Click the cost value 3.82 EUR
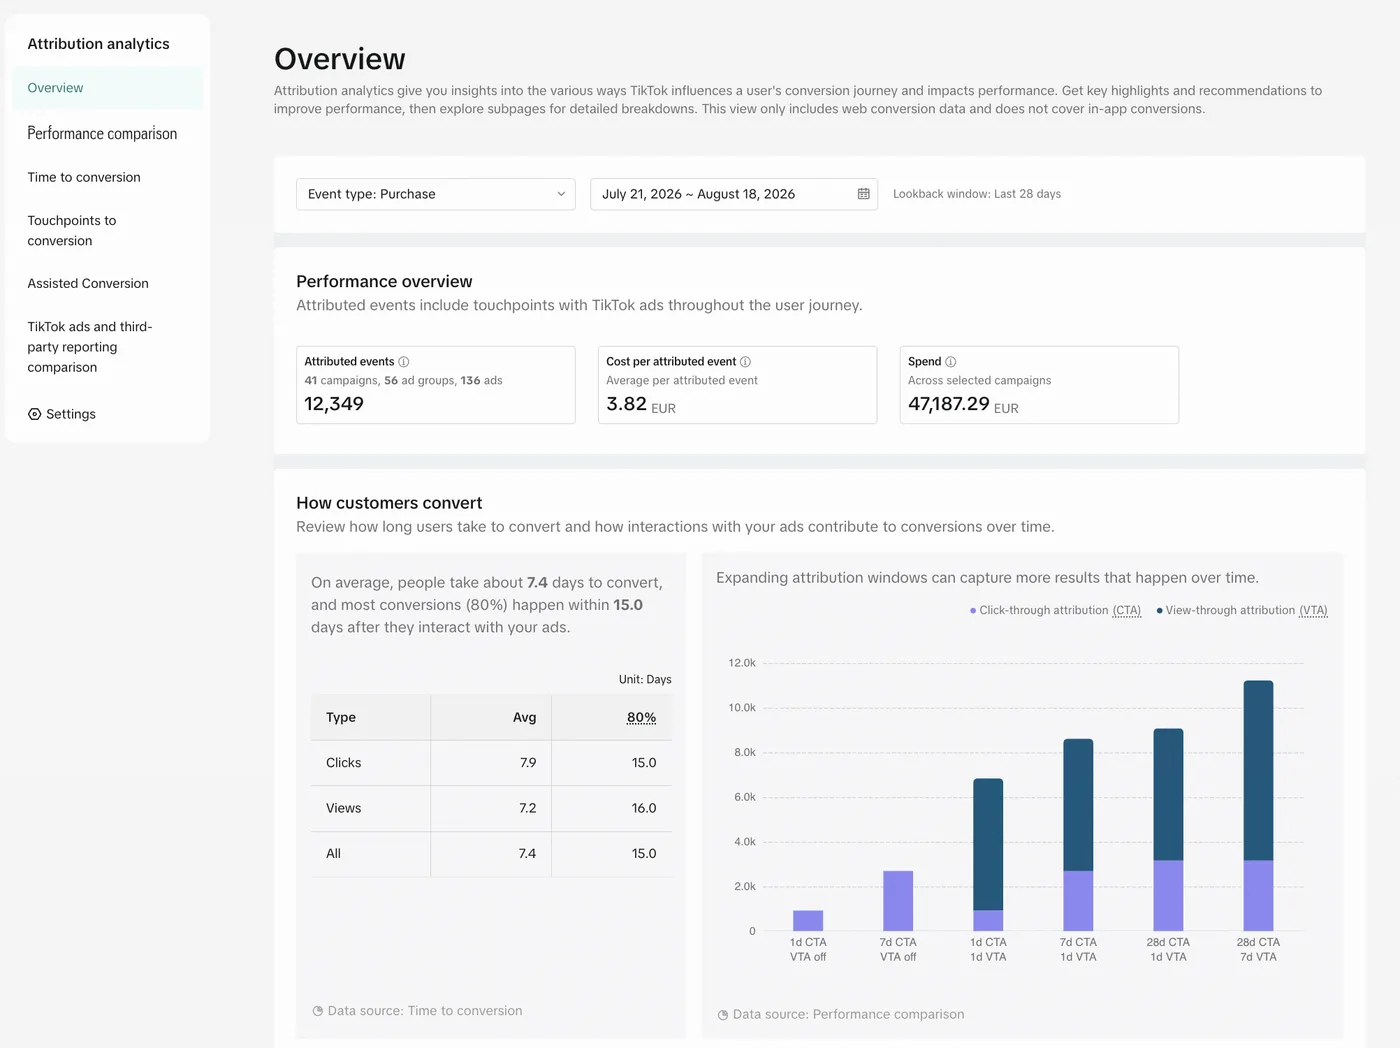Screen dimensions: 1400x1048 click(x=641, y=404)
